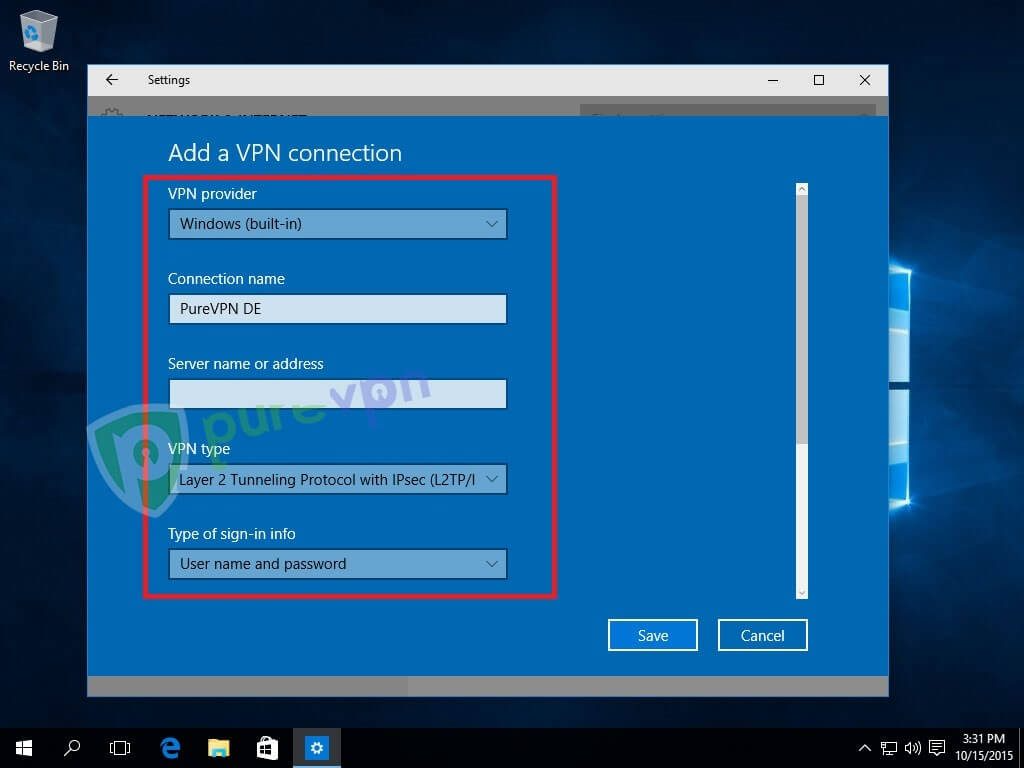The width and height of the screenshot is (1024, 768).
Task: Save the VPN connection
Action: tap(652, 635)
